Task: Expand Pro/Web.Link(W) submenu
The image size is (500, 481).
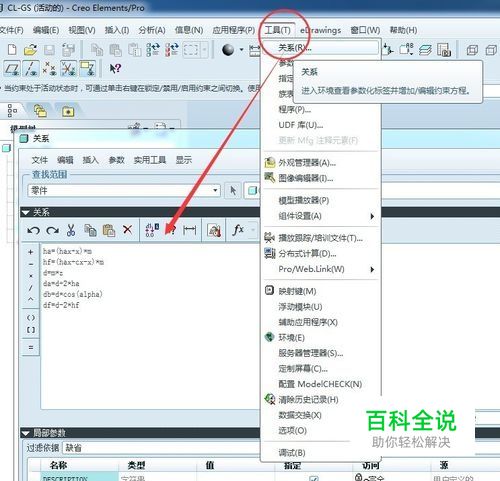Action: coord(321,269)
